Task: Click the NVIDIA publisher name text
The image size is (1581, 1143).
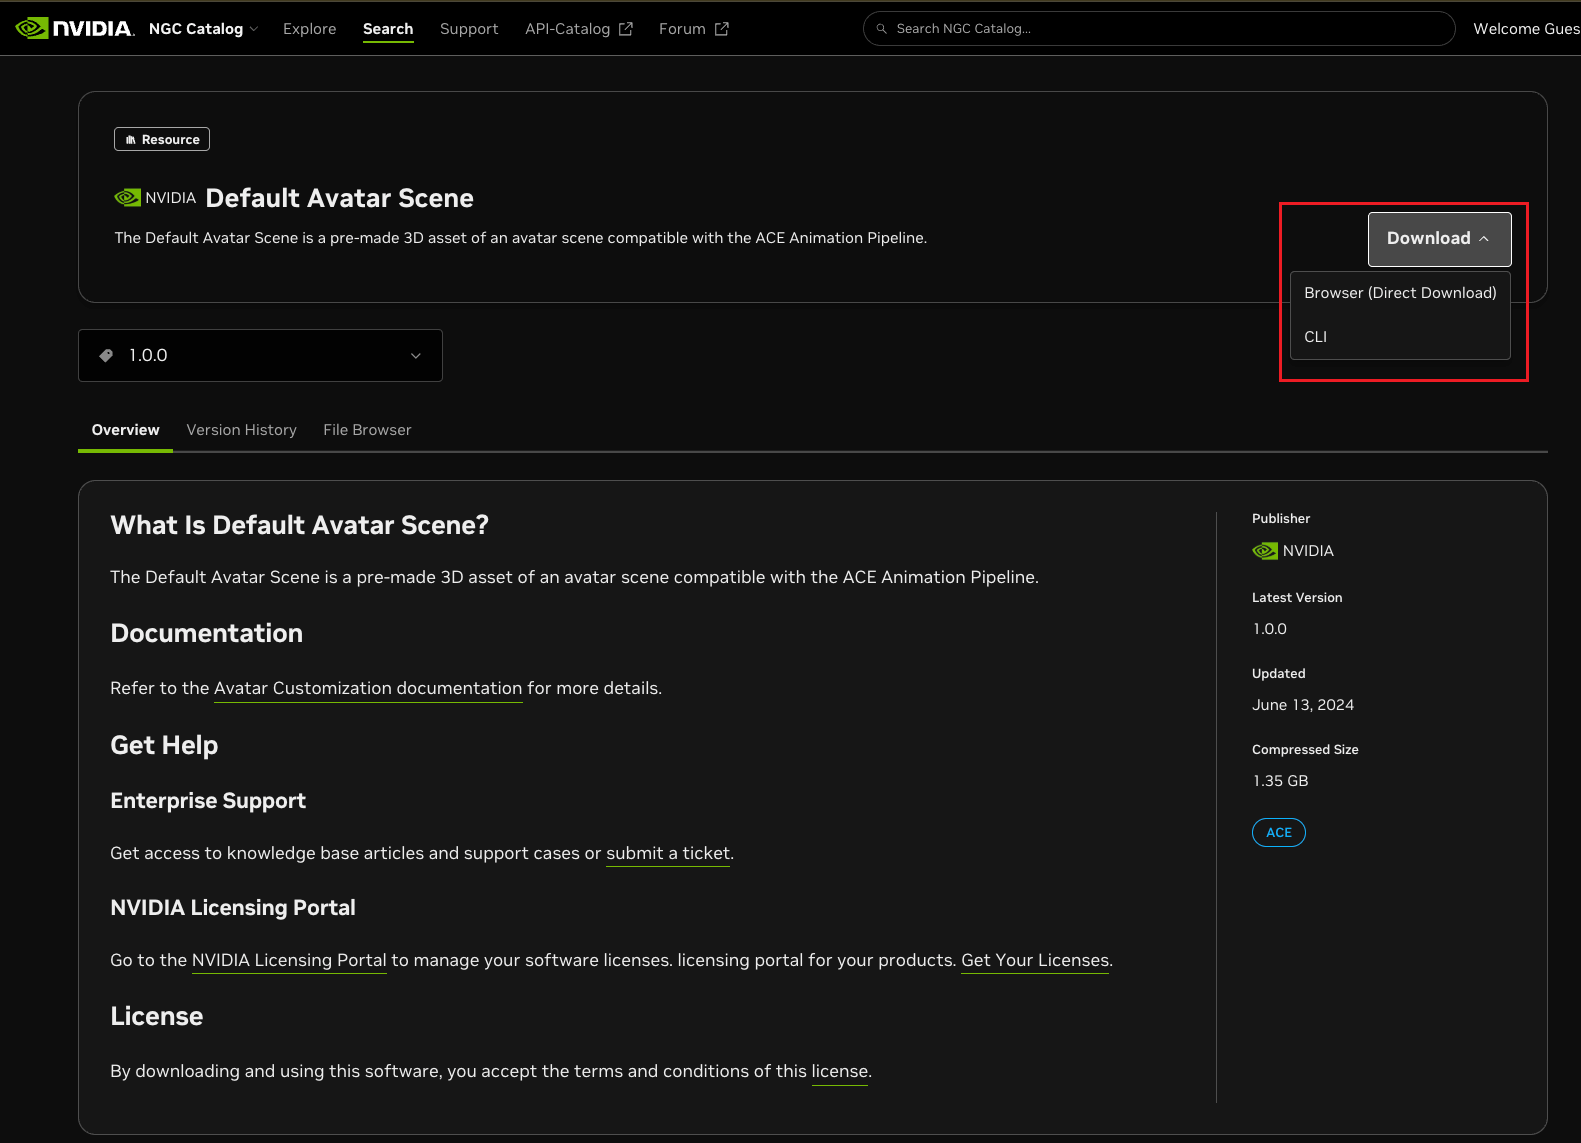Action: click(1308, 551)
